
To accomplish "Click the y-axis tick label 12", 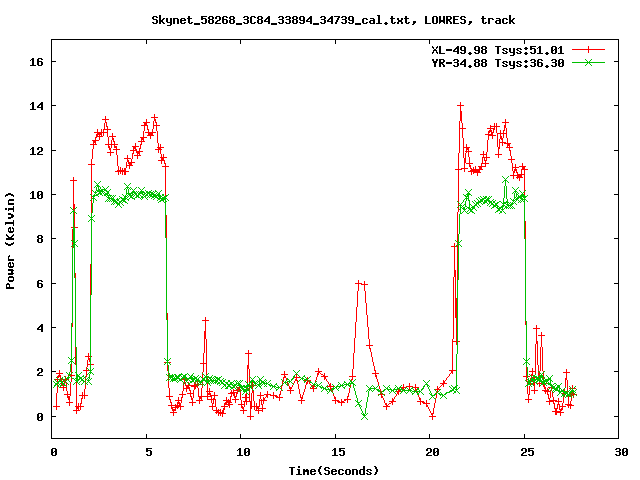I will pyautogui.click(x=36, y=151).
